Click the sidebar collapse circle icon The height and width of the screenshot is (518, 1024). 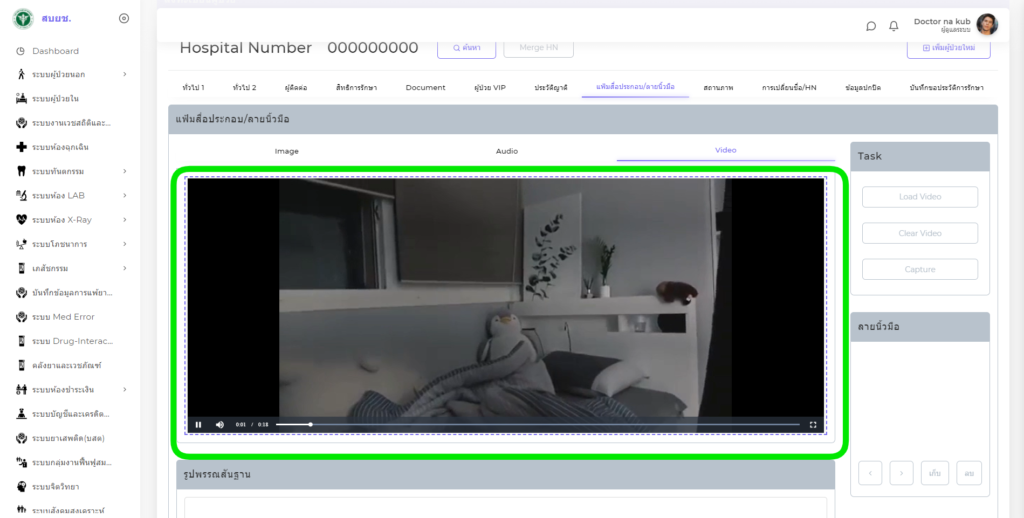[124, 18]
